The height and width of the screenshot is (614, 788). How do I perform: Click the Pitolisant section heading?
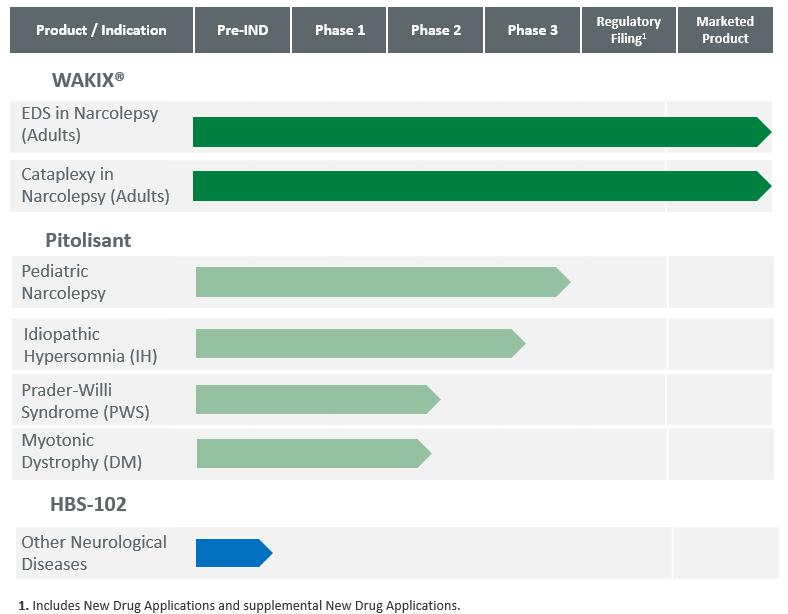pos(88,240)
